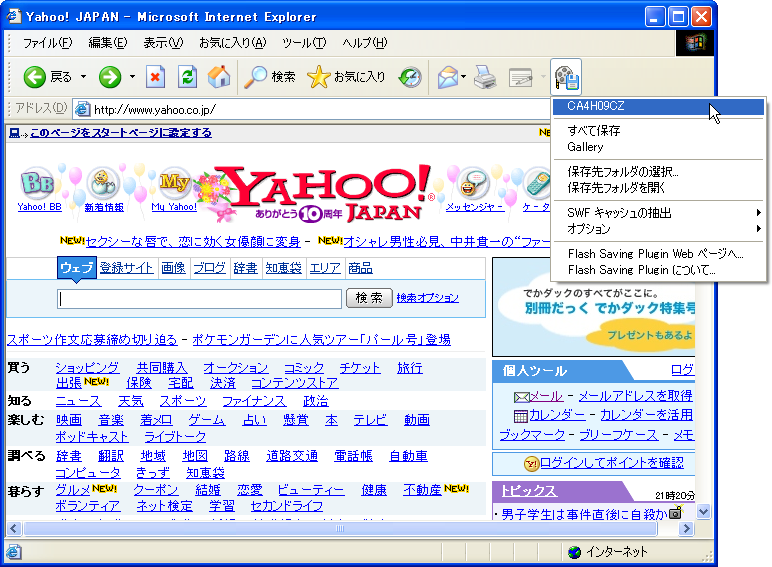Viewport: 772px width, 567px height.
Task: Refresh the page via the refresh icon
Action: point(187,77)
